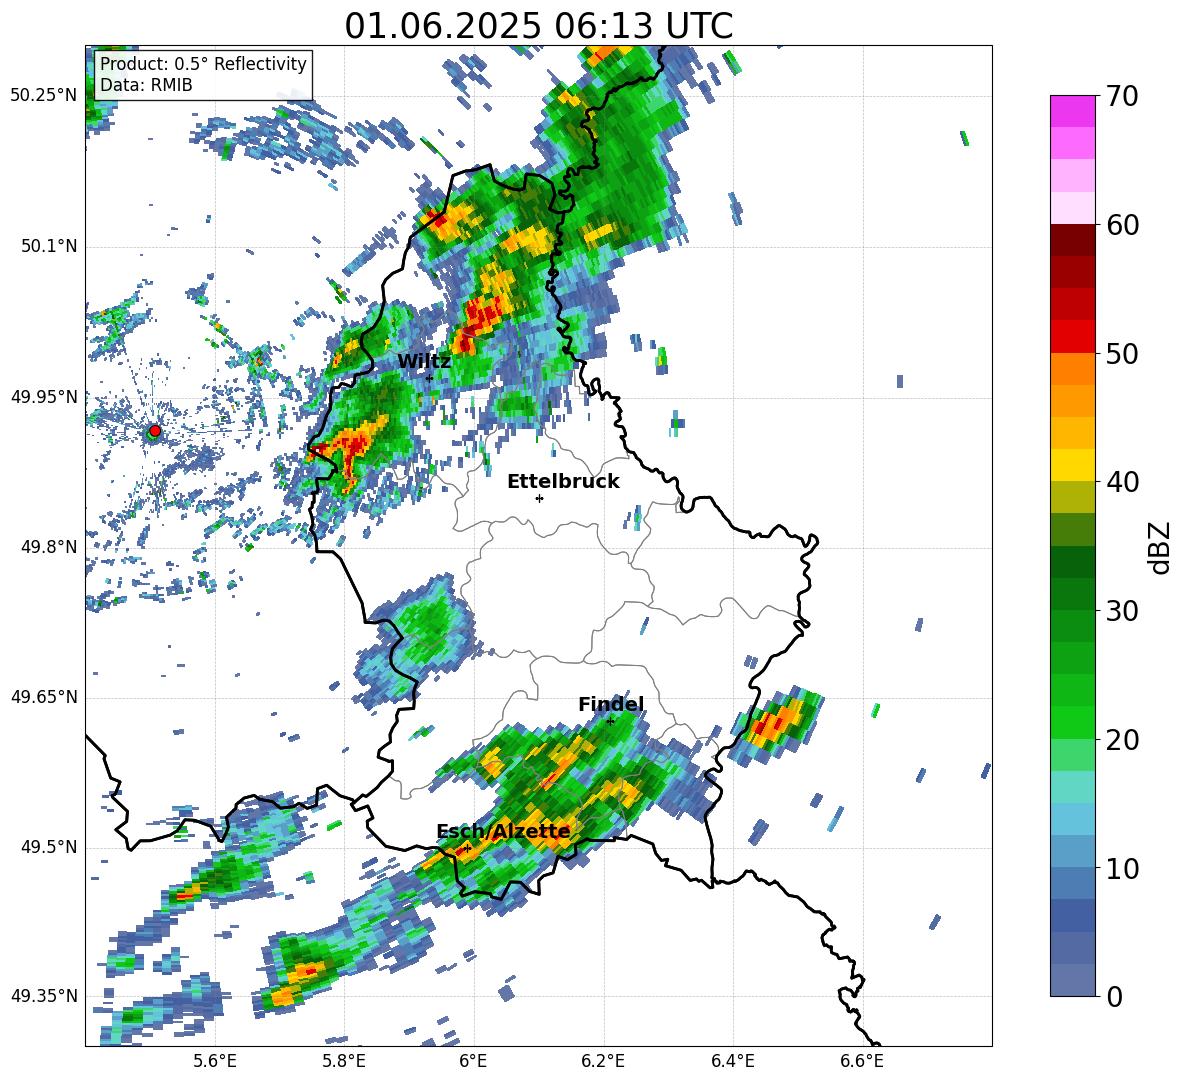The height and width of the screenshot is (1081, 1184).
Task: Click the dBZ colorbar axis label
Action: 1161,547
